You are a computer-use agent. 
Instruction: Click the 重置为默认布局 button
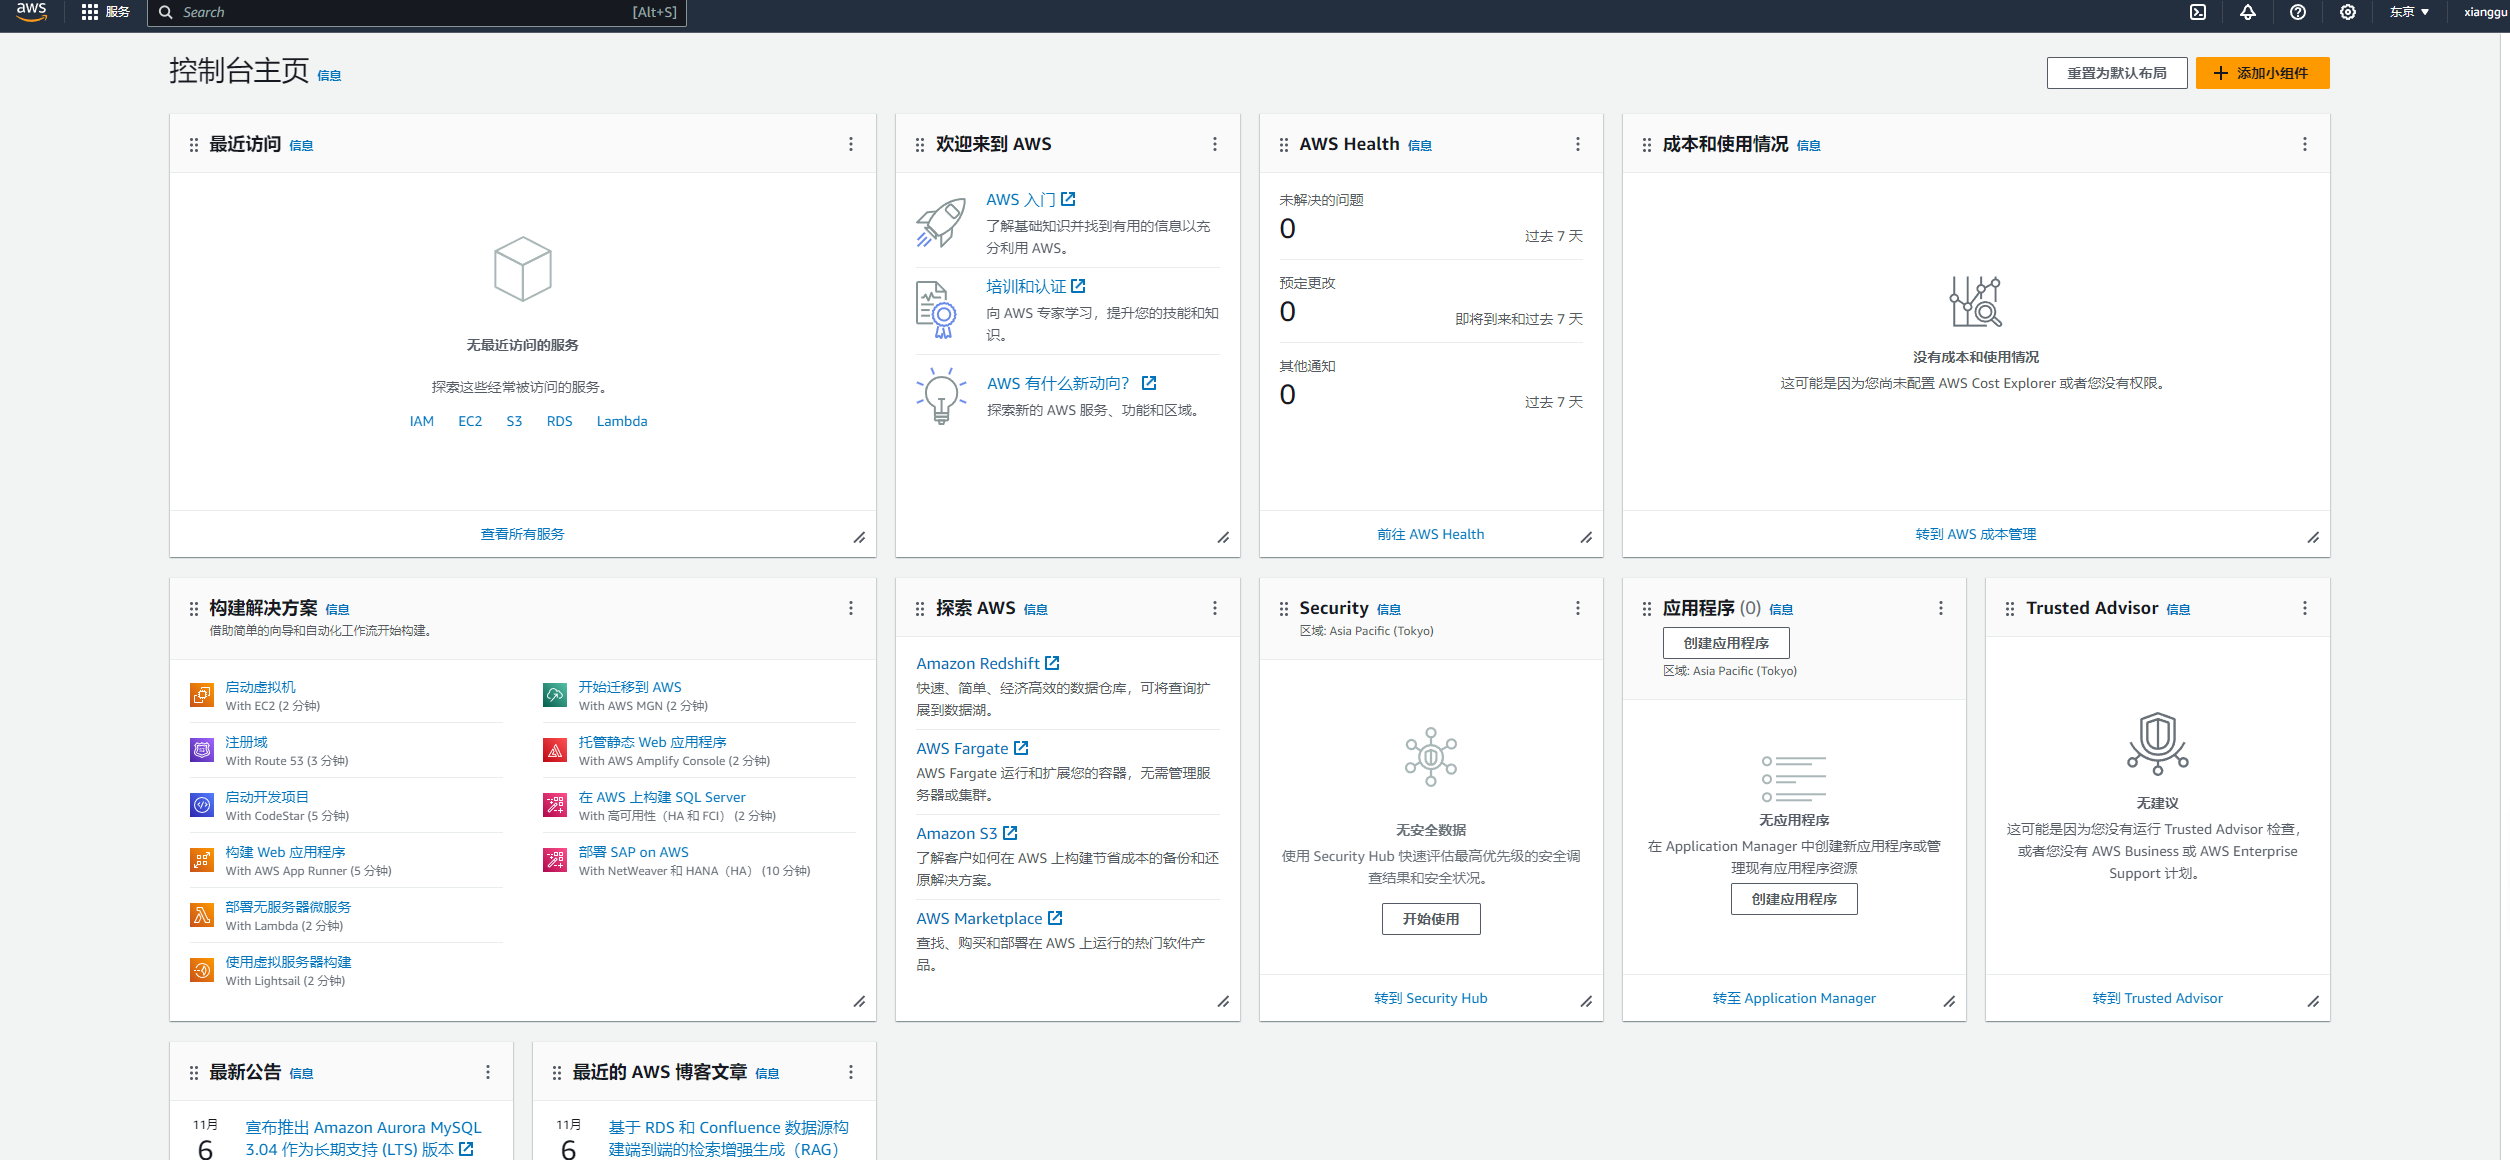[x=2116, y=73]
